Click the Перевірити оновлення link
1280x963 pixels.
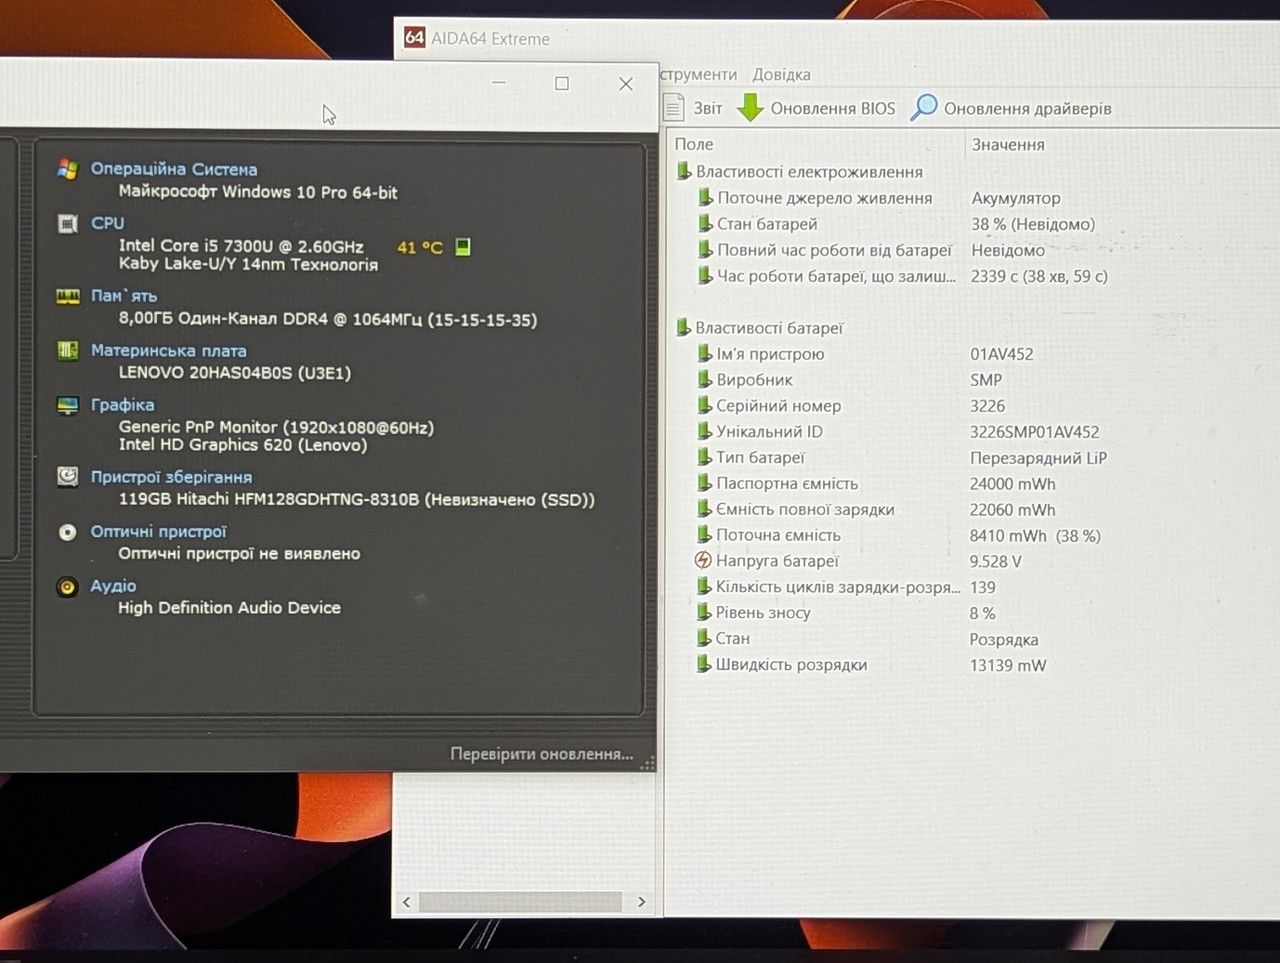point(541,754)
